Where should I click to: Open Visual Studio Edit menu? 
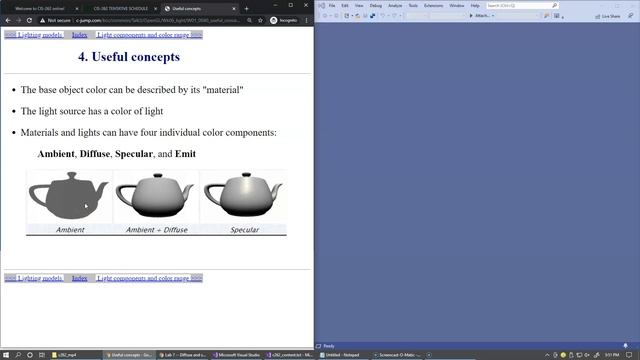pos(345,6)
